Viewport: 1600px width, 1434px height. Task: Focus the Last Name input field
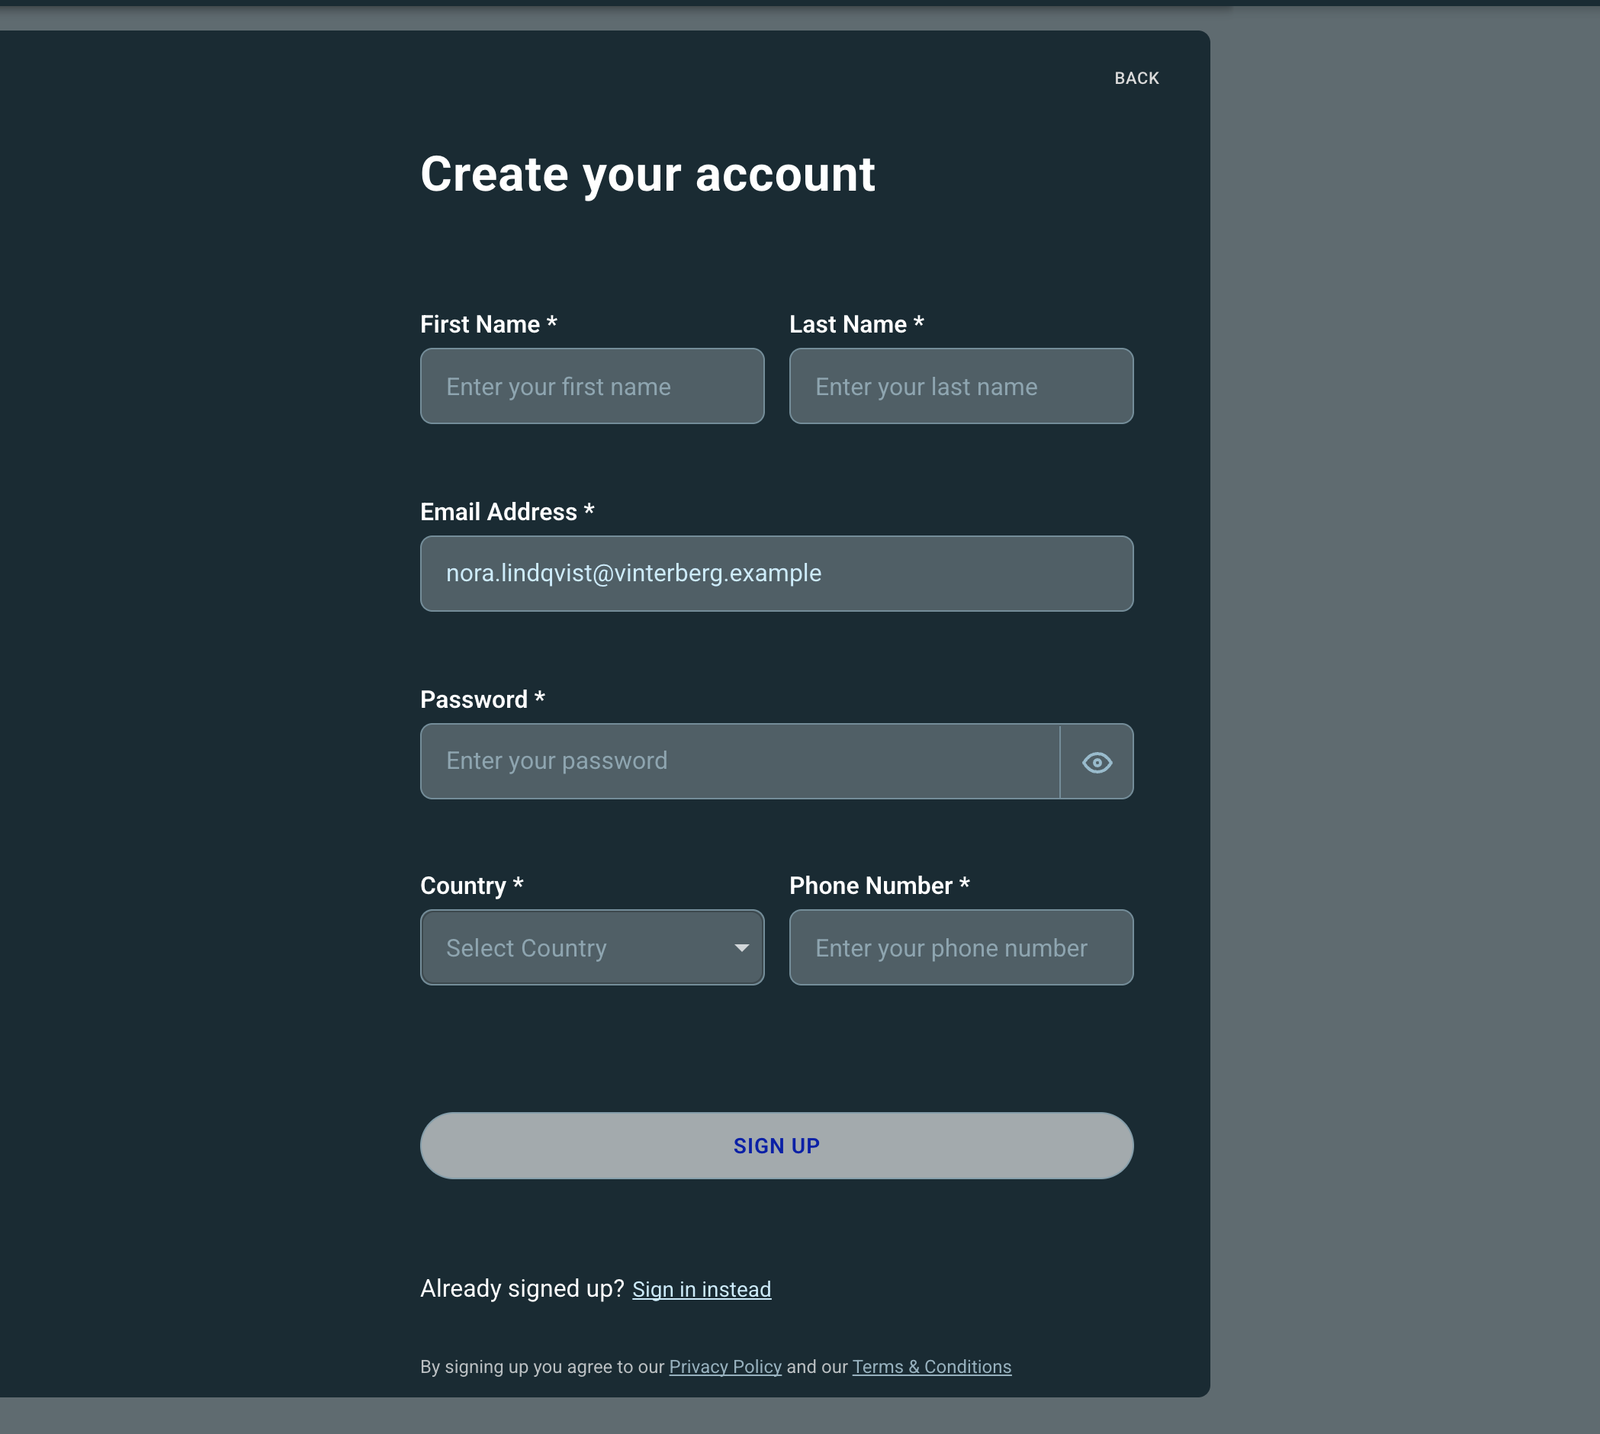click(x=961, y=386)
